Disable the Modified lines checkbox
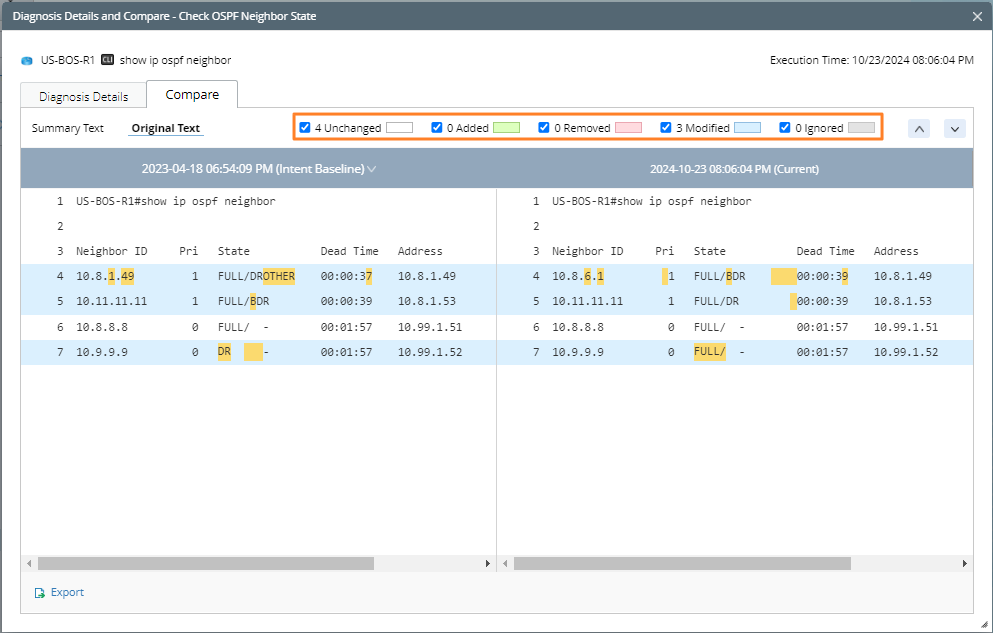The height and width of the screenshot is (633, 993). (x=666, y=128)
